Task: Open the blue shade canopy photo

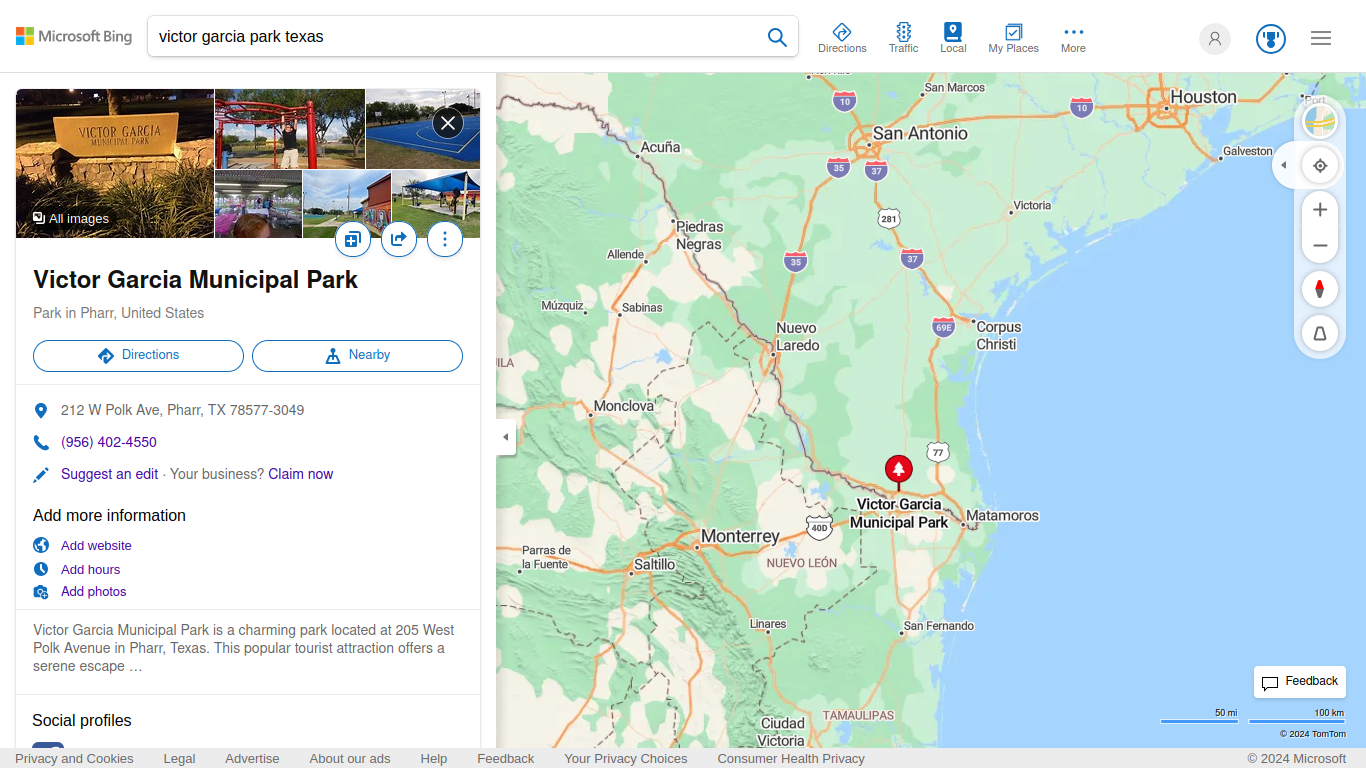Action: (x=436, y=204)
